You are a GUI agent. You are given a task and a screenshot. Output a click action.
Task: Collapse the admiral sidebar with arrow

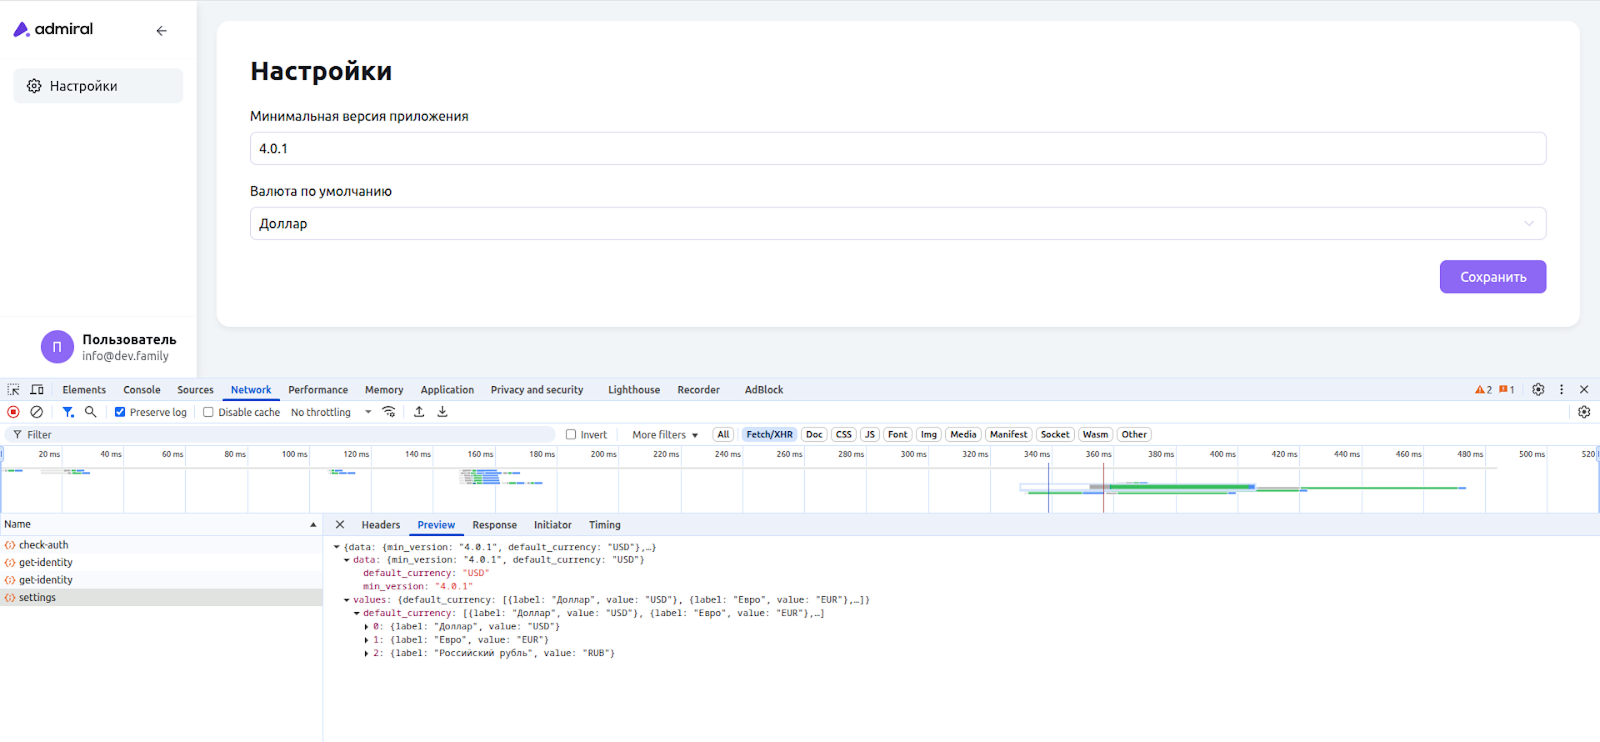[161, 31]
